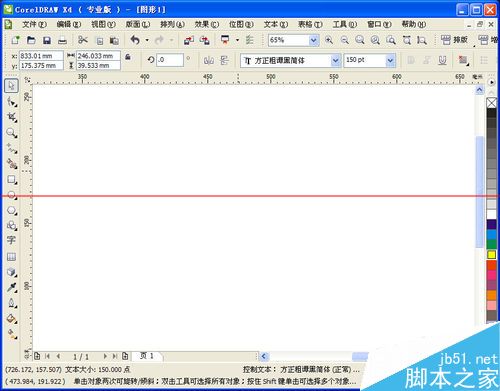Select the Rectangle tool
The image size is (500, 391).
tap(11, 180)
